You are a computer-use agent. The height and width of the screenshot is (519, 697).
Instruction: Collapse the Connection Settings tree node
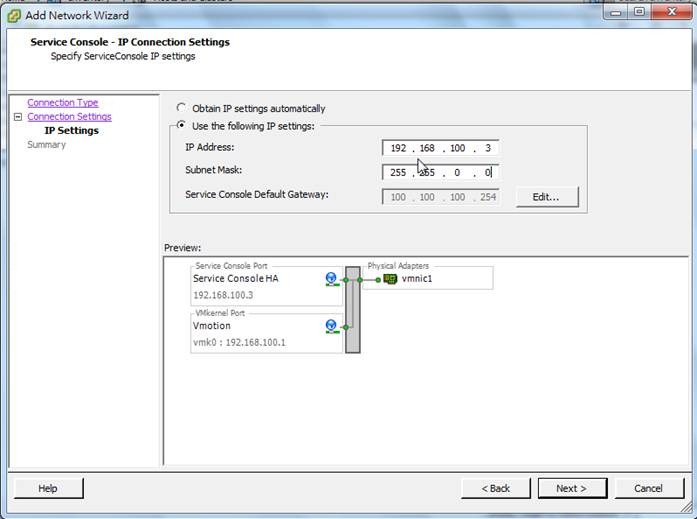18,117
